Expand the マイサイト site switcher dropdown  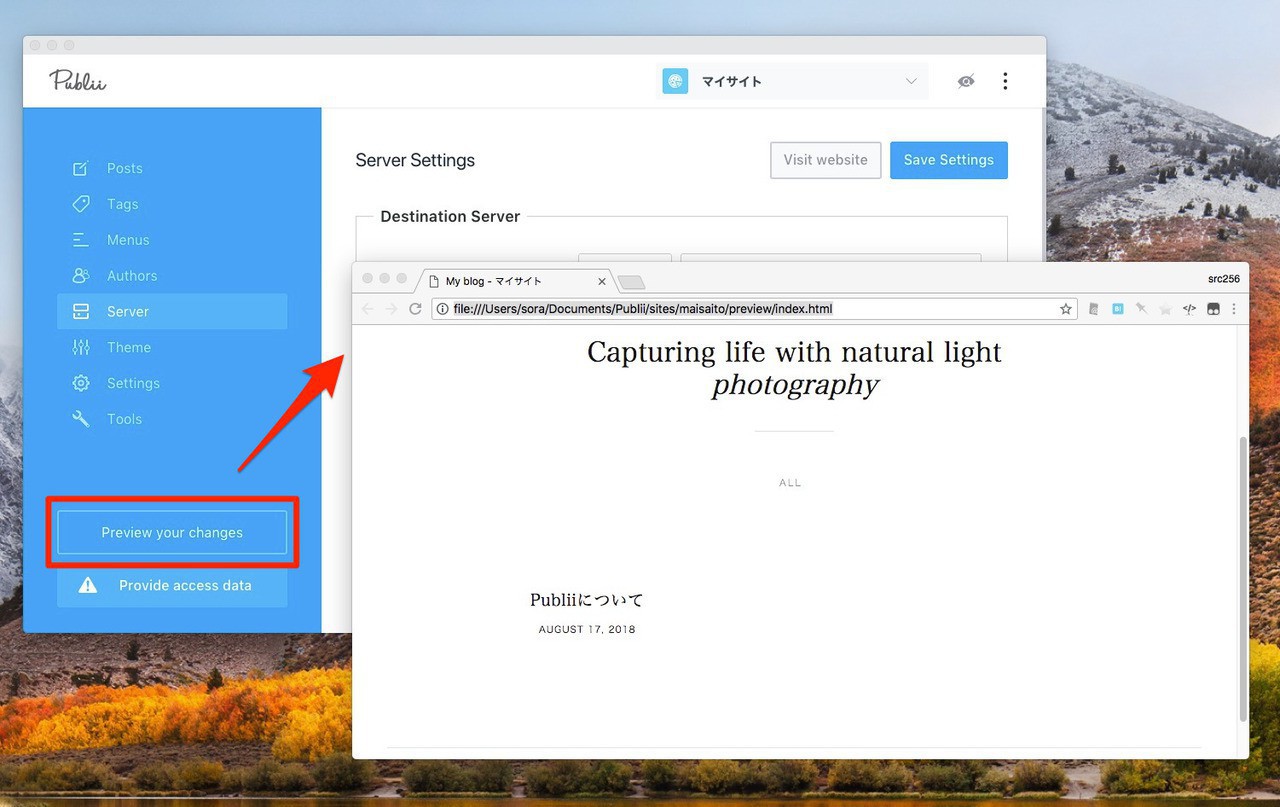(792, 82)
